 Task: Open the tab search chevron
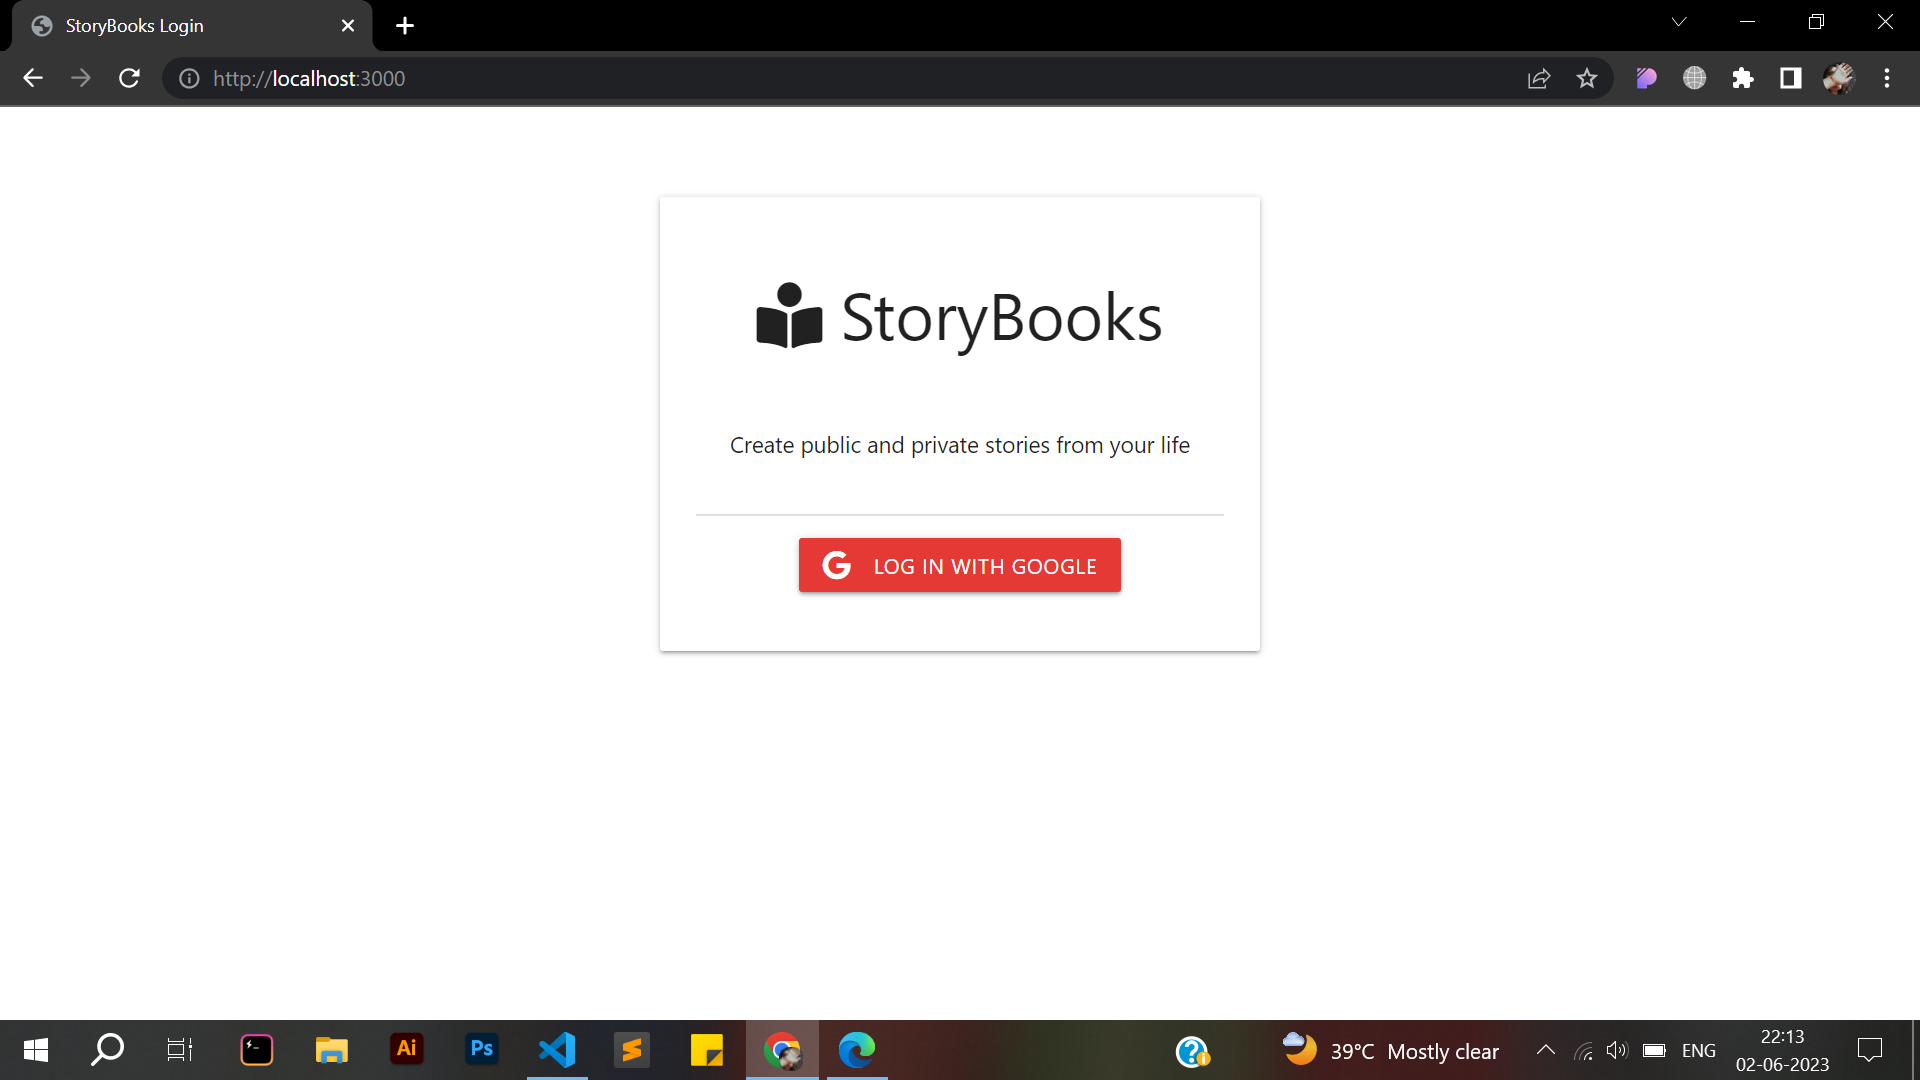pos(1680,21)
